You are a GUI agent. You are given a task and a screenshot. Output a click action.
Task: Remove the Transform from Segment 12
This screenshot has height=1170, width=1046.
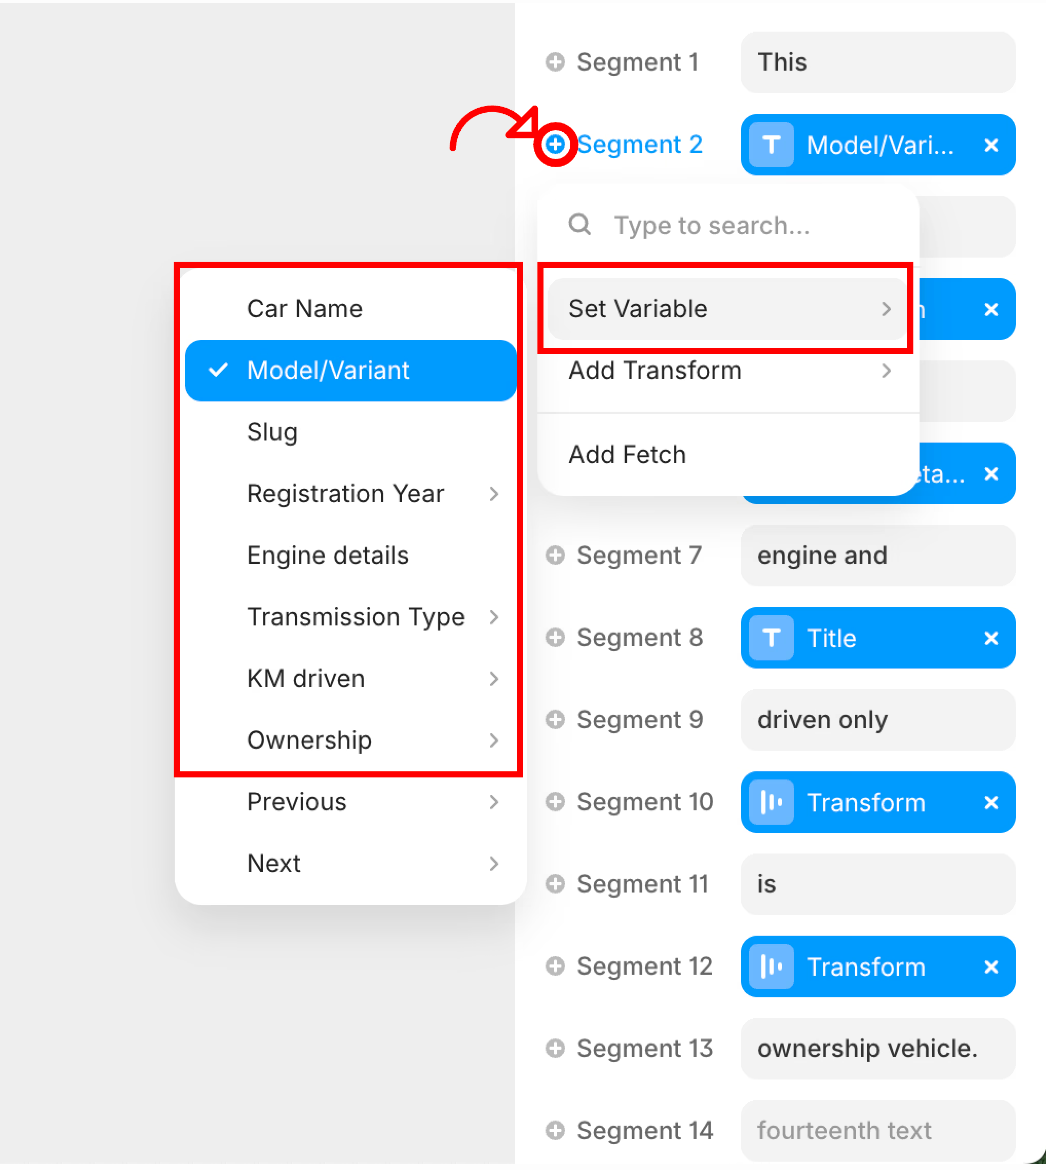point(991,967)
